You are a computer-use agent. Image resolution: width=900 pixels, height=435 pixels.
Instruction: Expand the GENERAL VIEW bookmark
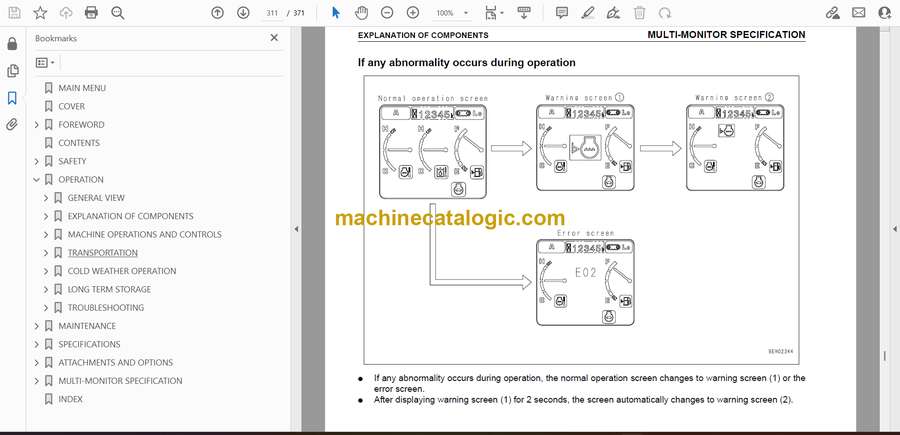(46, 198)
